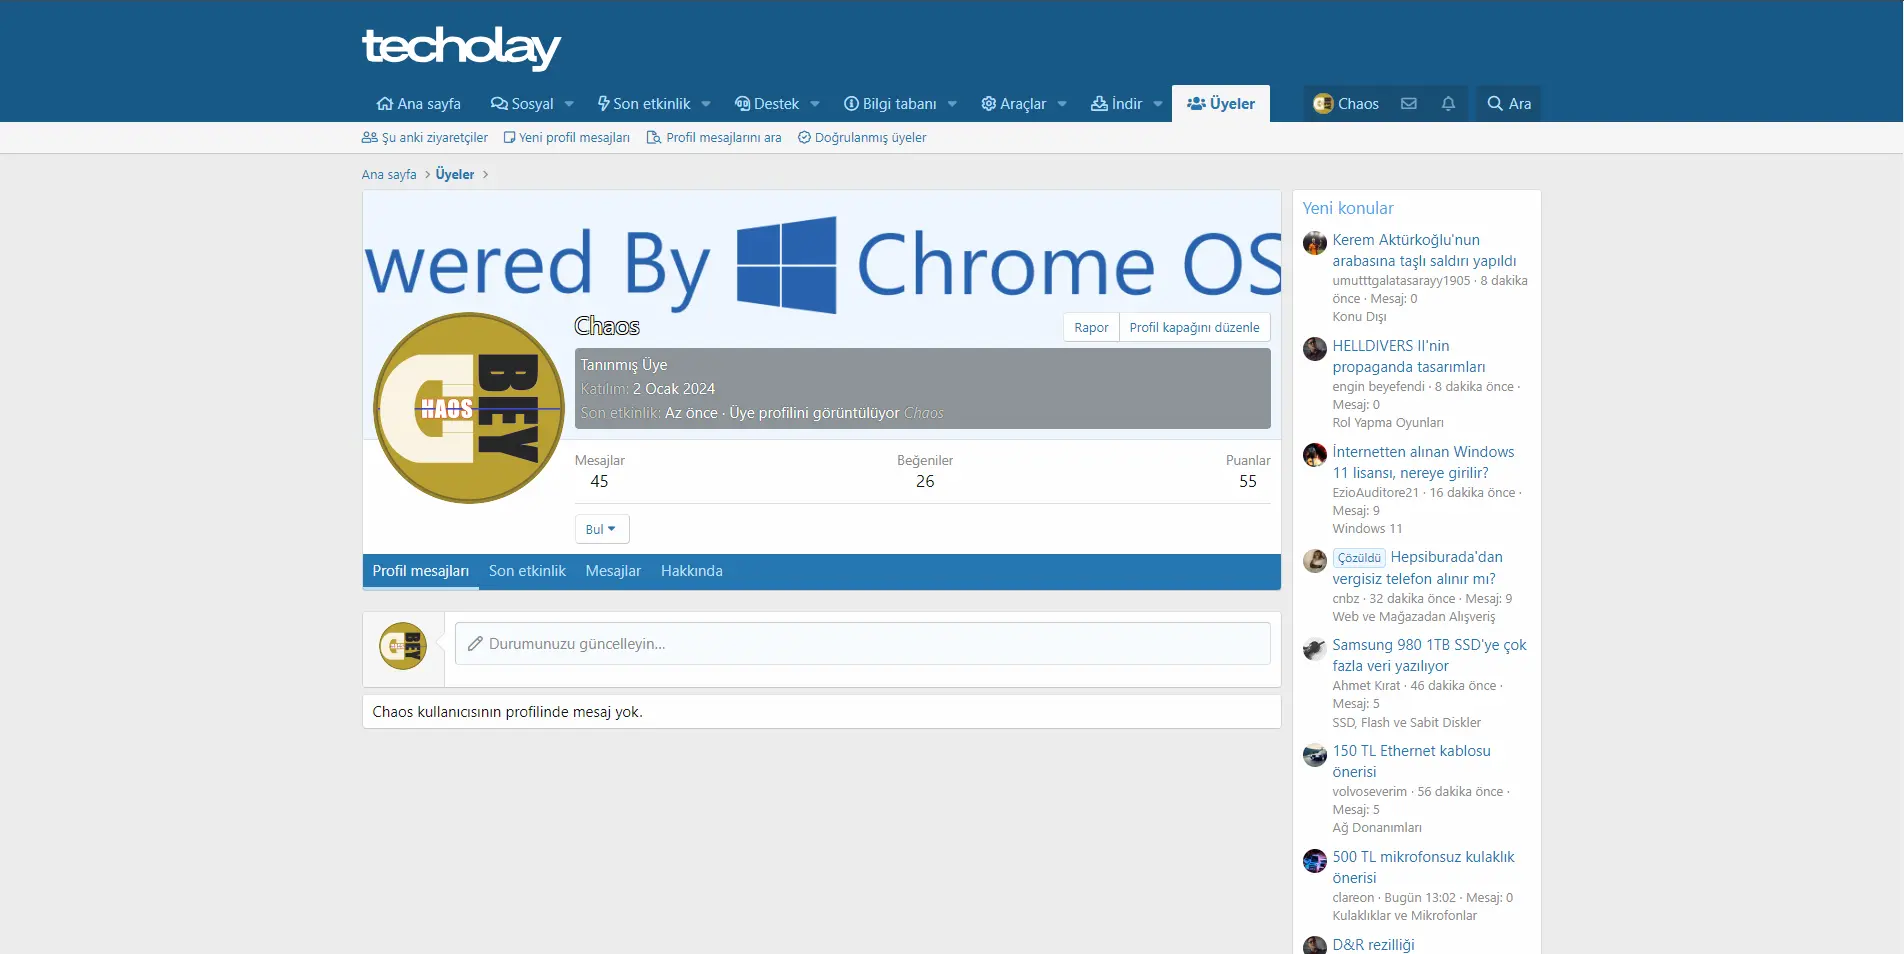Open the Son etkinlik navigation item
Viewport: 1904px width, 954px height.
[x=643, y=104]
